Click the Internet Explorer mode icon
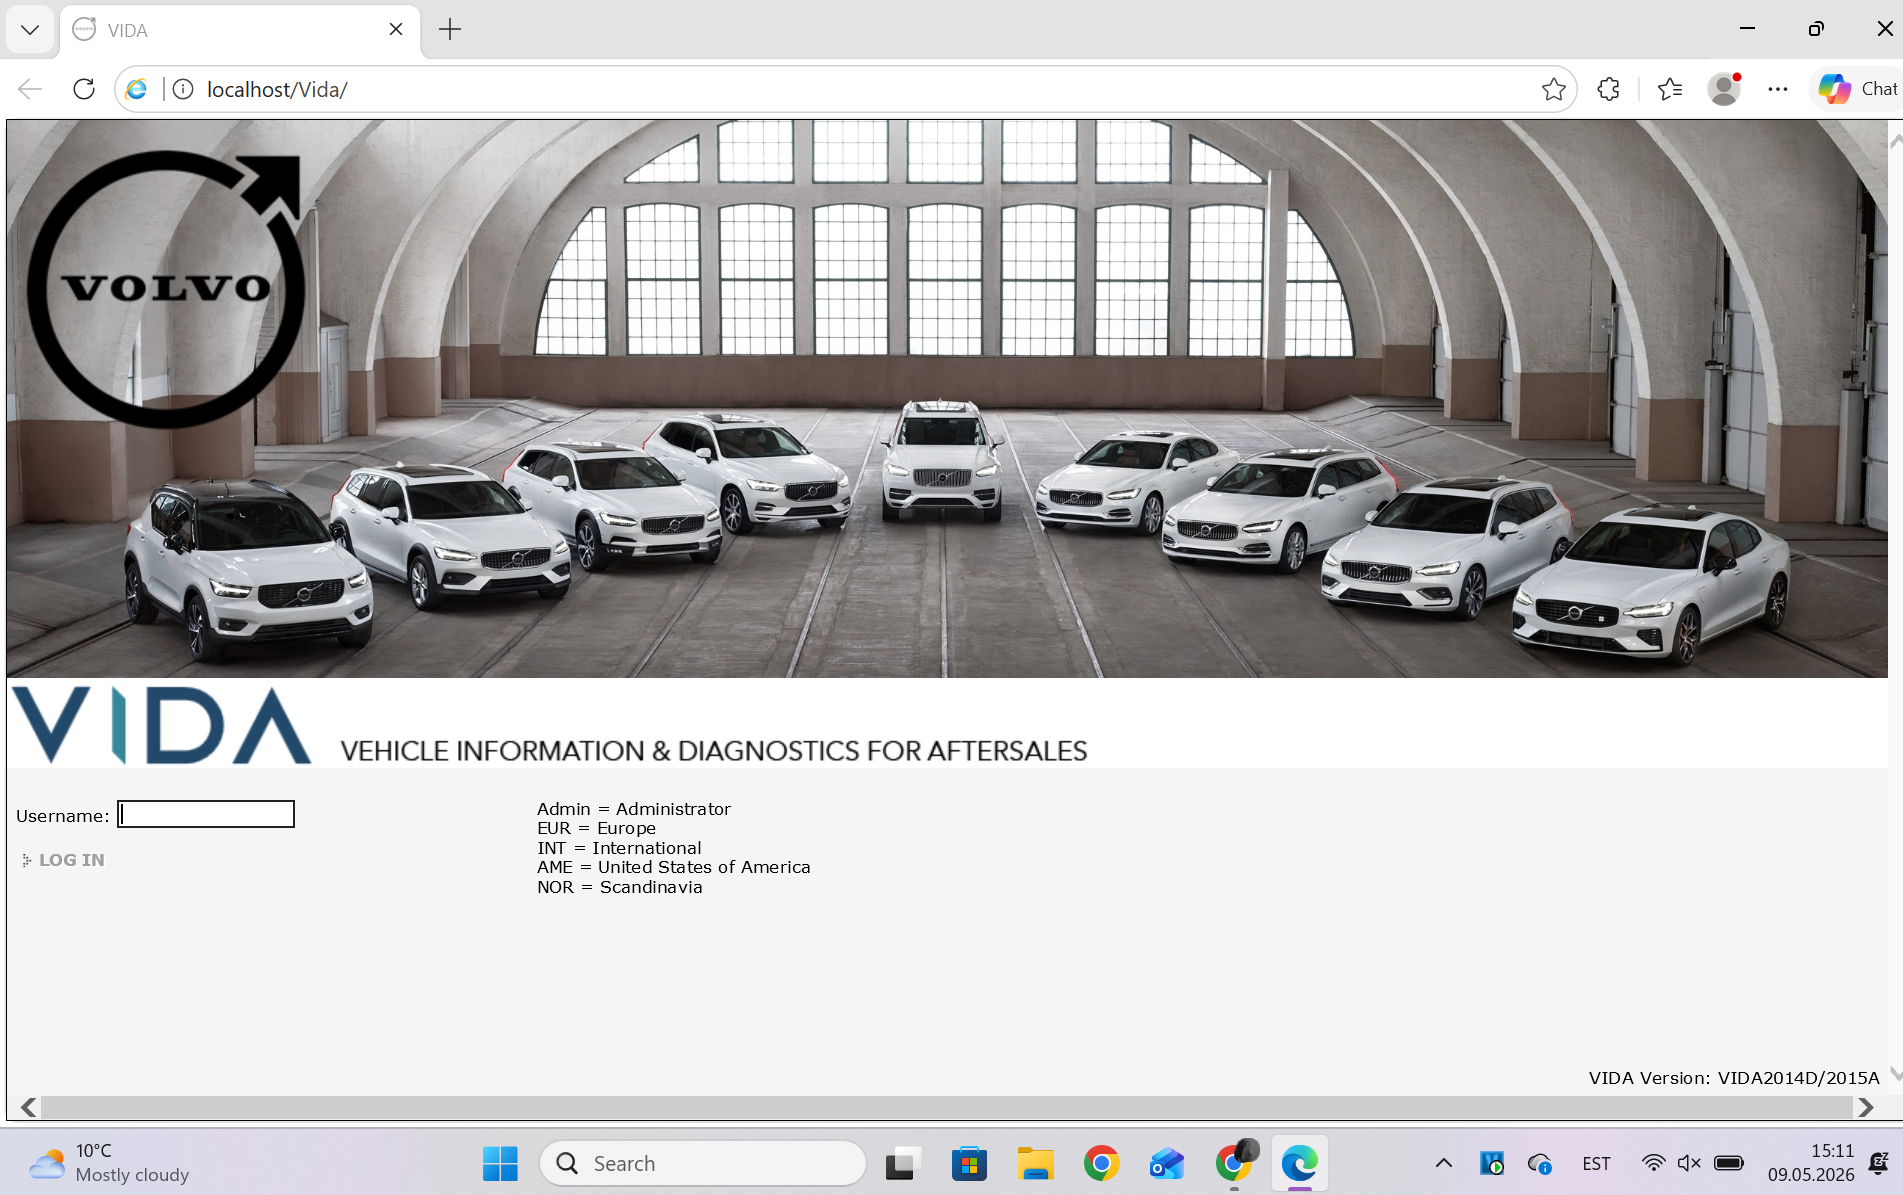1903x1195 pixels. click(x=137, y=89)
